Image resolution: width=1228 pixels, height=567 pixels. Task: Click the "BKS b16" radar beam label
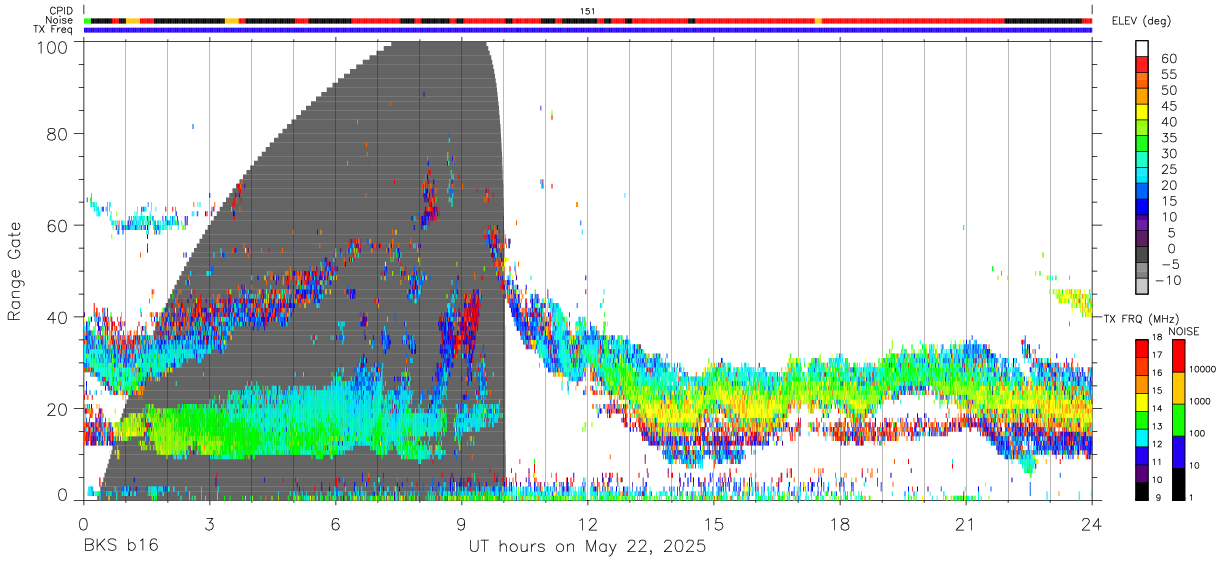(121, 547)
